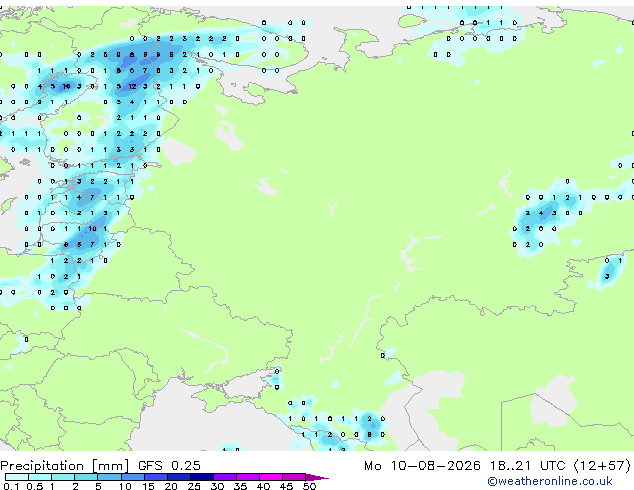Click the '16' precipitation value on map
Viewport: 634px width, 490px height.
[x=66, y=86]
